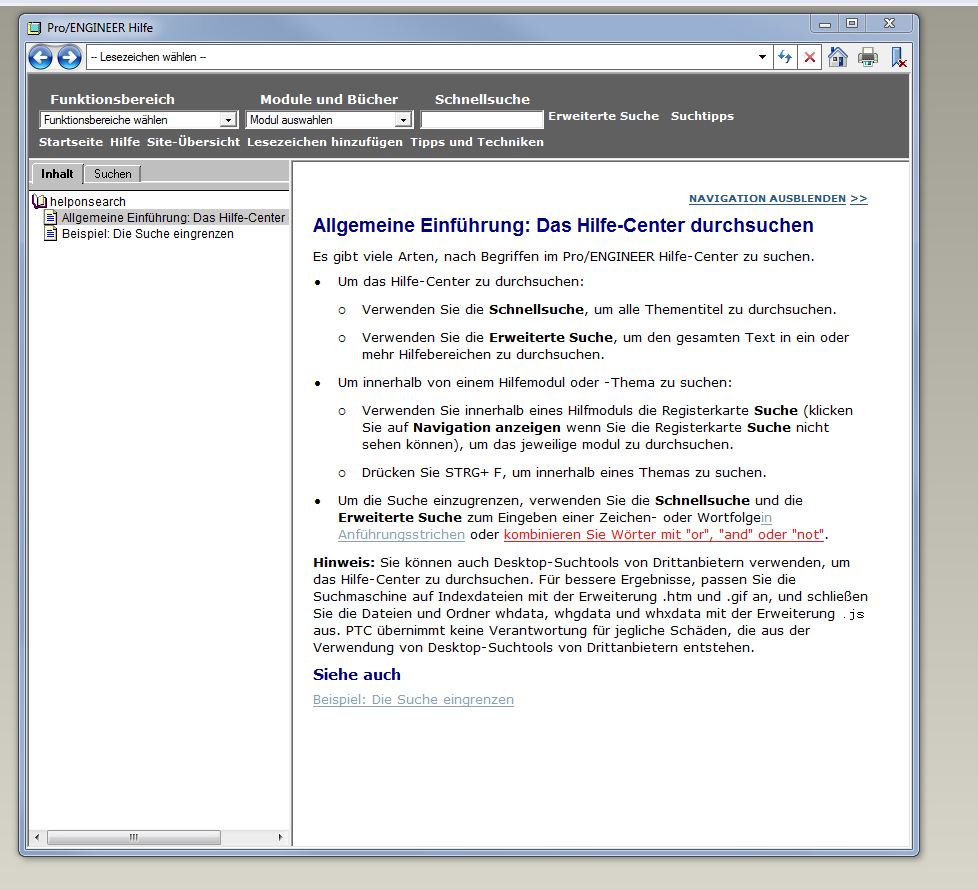Maximize the Pro/ENGINEER Hilfe window
Image resolution: width=978 pixels, height=890 pixels.
[x=852, y=24]
